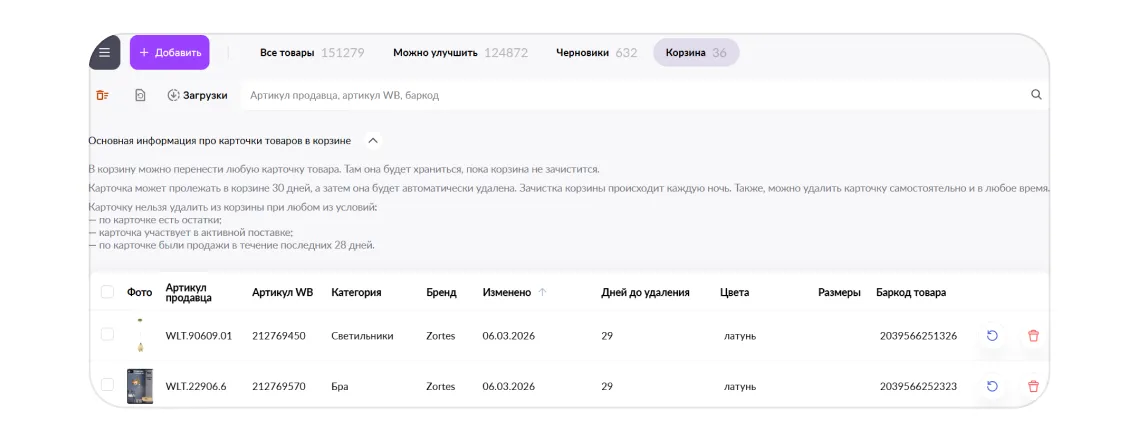Delete the WLT.22906.6 card permanently
Image resolution: width=1138 pixels, height=443 pixels.
tap(1033, 386)
